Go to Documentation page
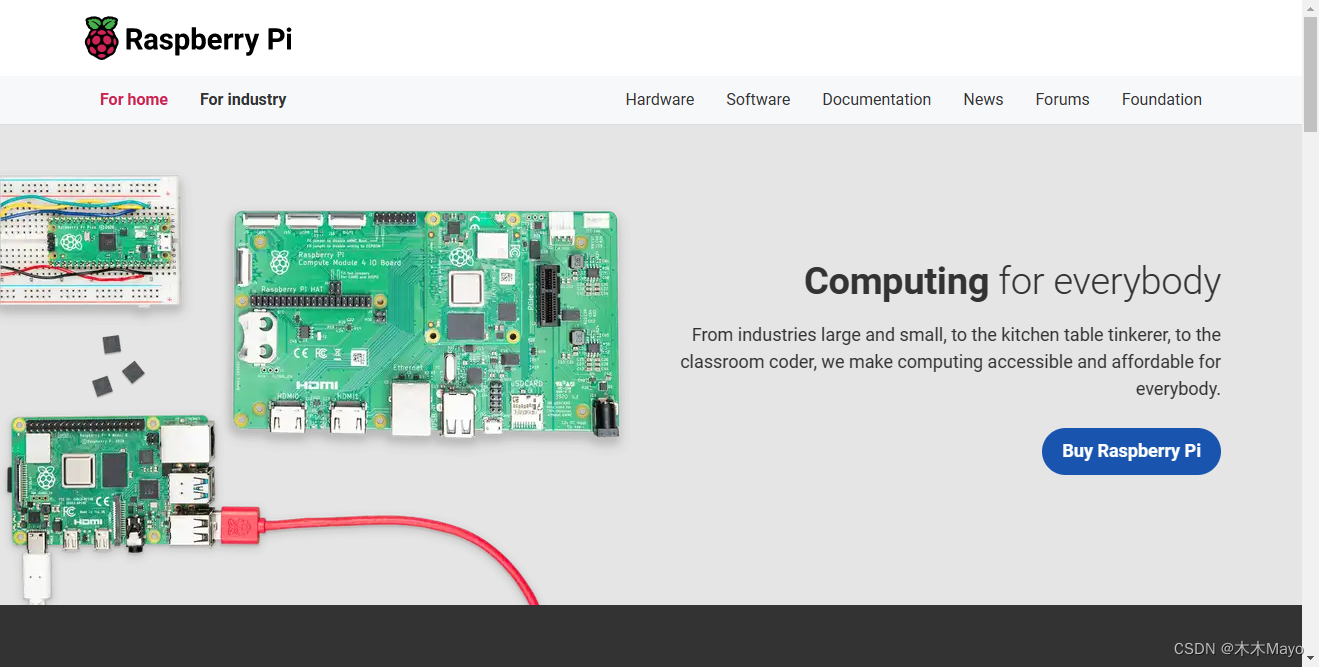 pyautogui.click(x=877, y=100)
